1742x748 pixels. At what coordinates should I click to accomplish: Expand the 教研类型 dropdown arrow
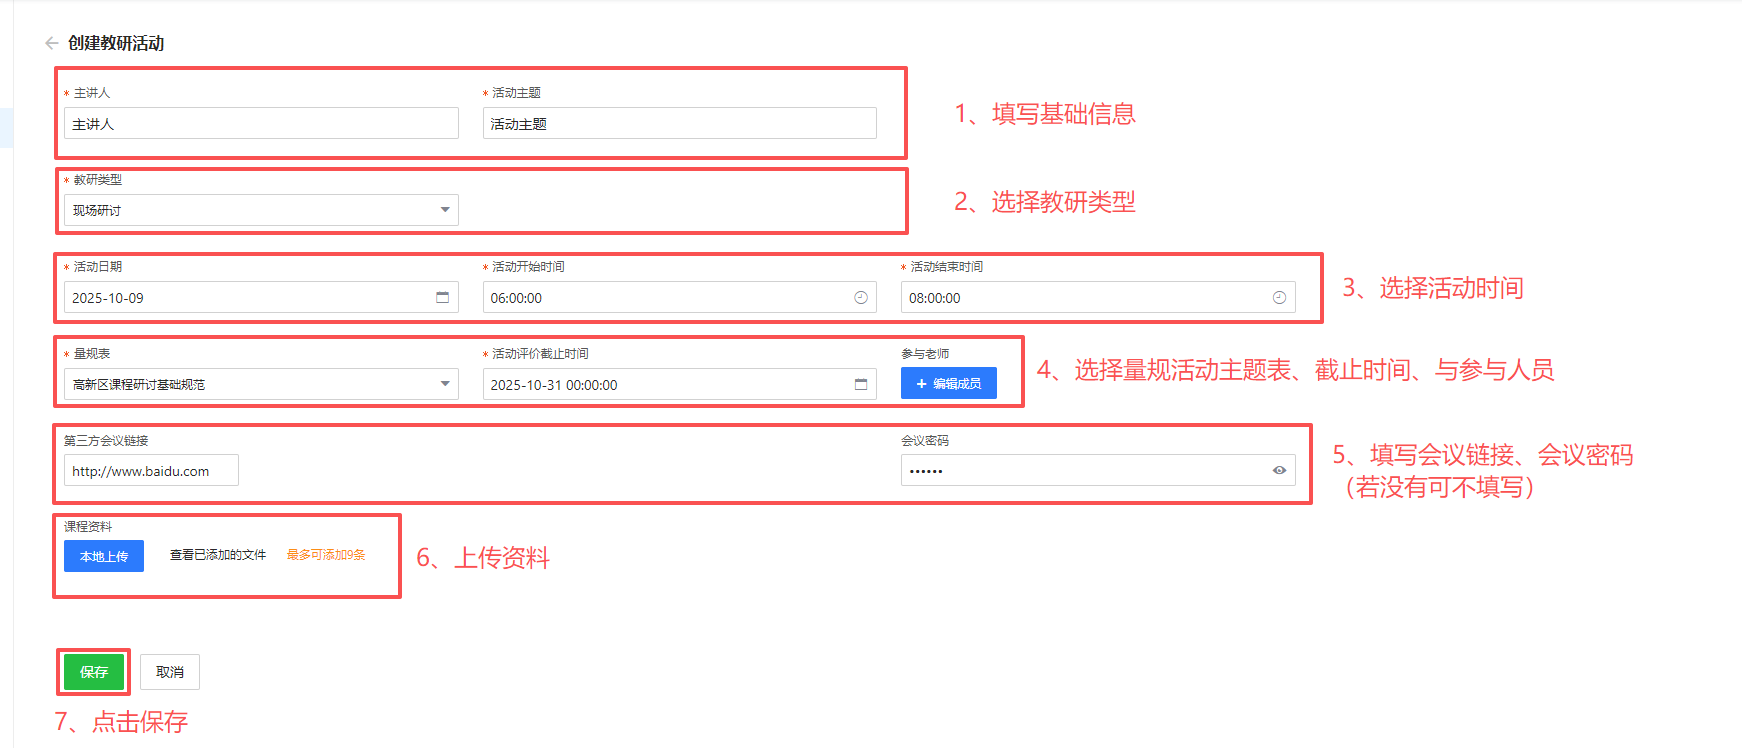click(445, 210)
